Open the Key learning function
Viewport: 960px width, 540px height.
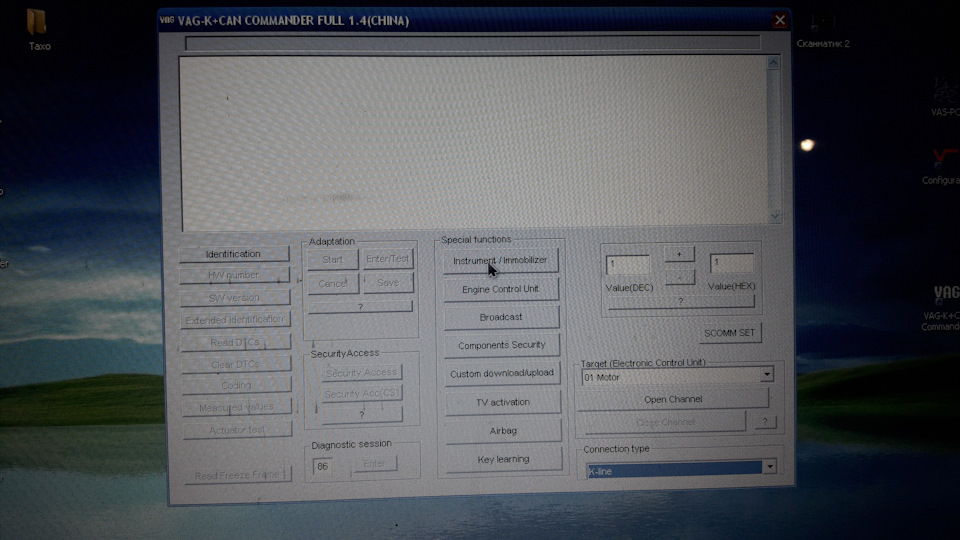click(504, 459)
